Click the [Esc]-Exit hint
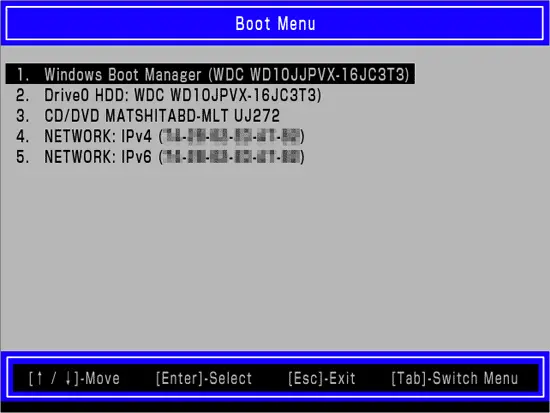 coord(322,378)
